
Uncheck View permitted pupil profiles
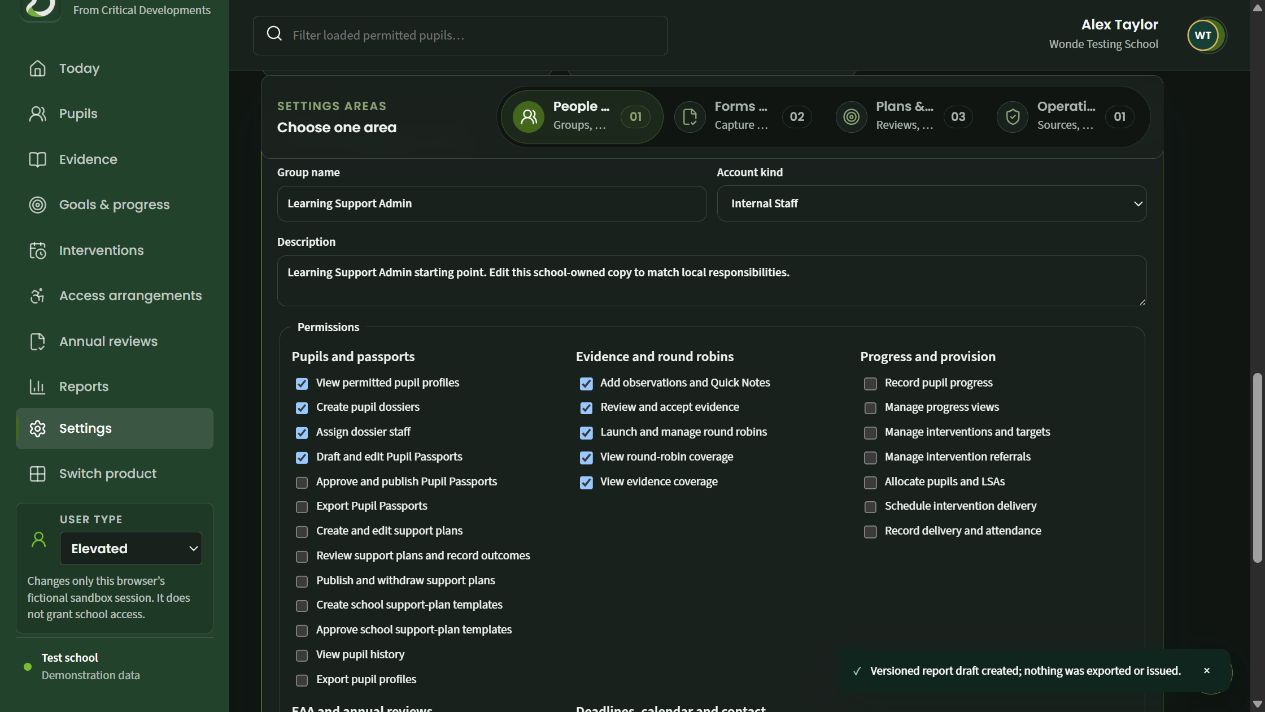302,383
